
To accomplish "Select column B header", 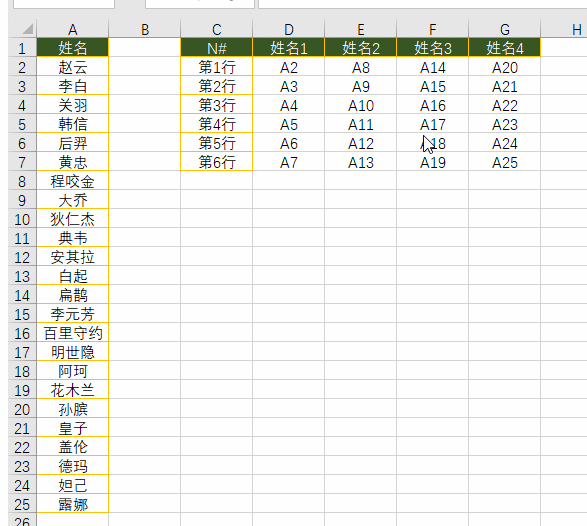I will 145,29.
